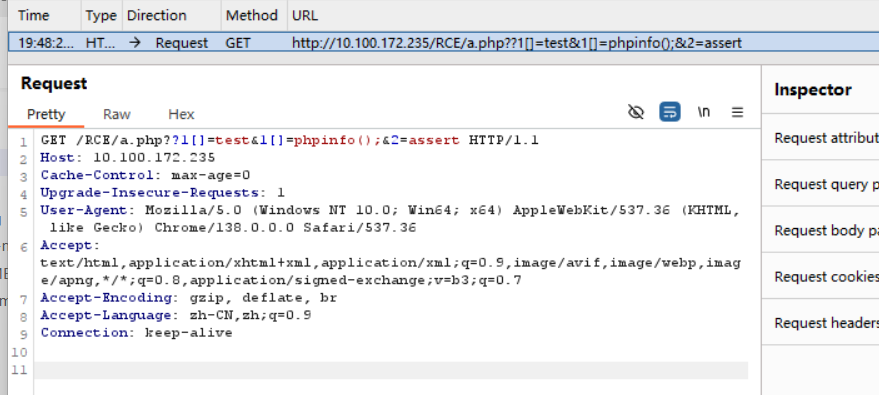
Task: Switch to the Hex tab
Action: 181,114
